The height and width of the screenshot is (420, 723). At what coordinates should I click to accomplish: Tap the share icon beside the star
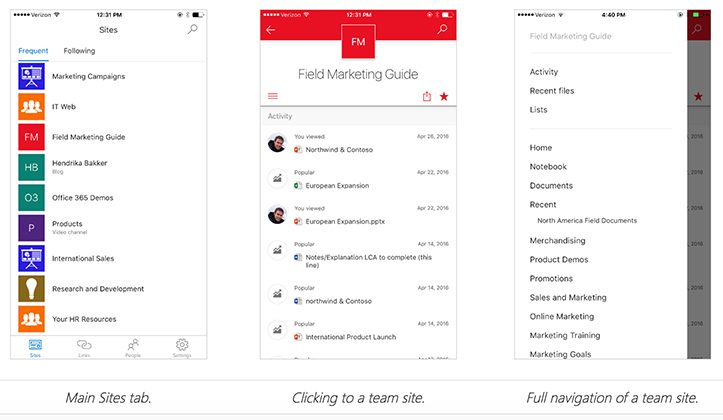[427, 96]
